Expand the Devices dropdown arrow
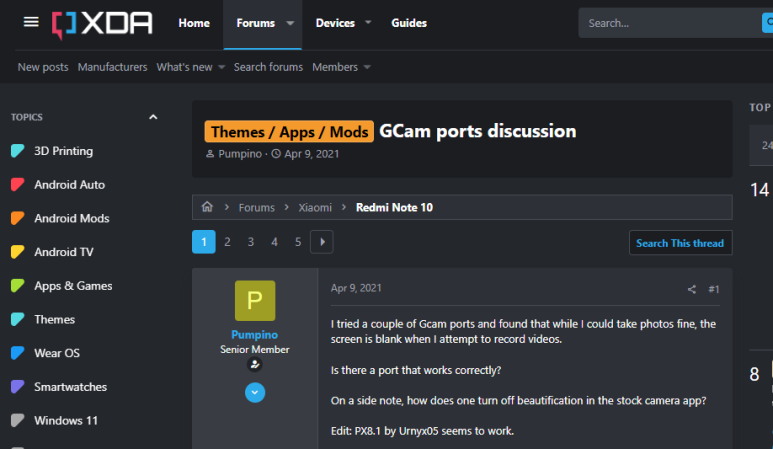The height and width of the screenshot is (449, 773). point(368,23)
